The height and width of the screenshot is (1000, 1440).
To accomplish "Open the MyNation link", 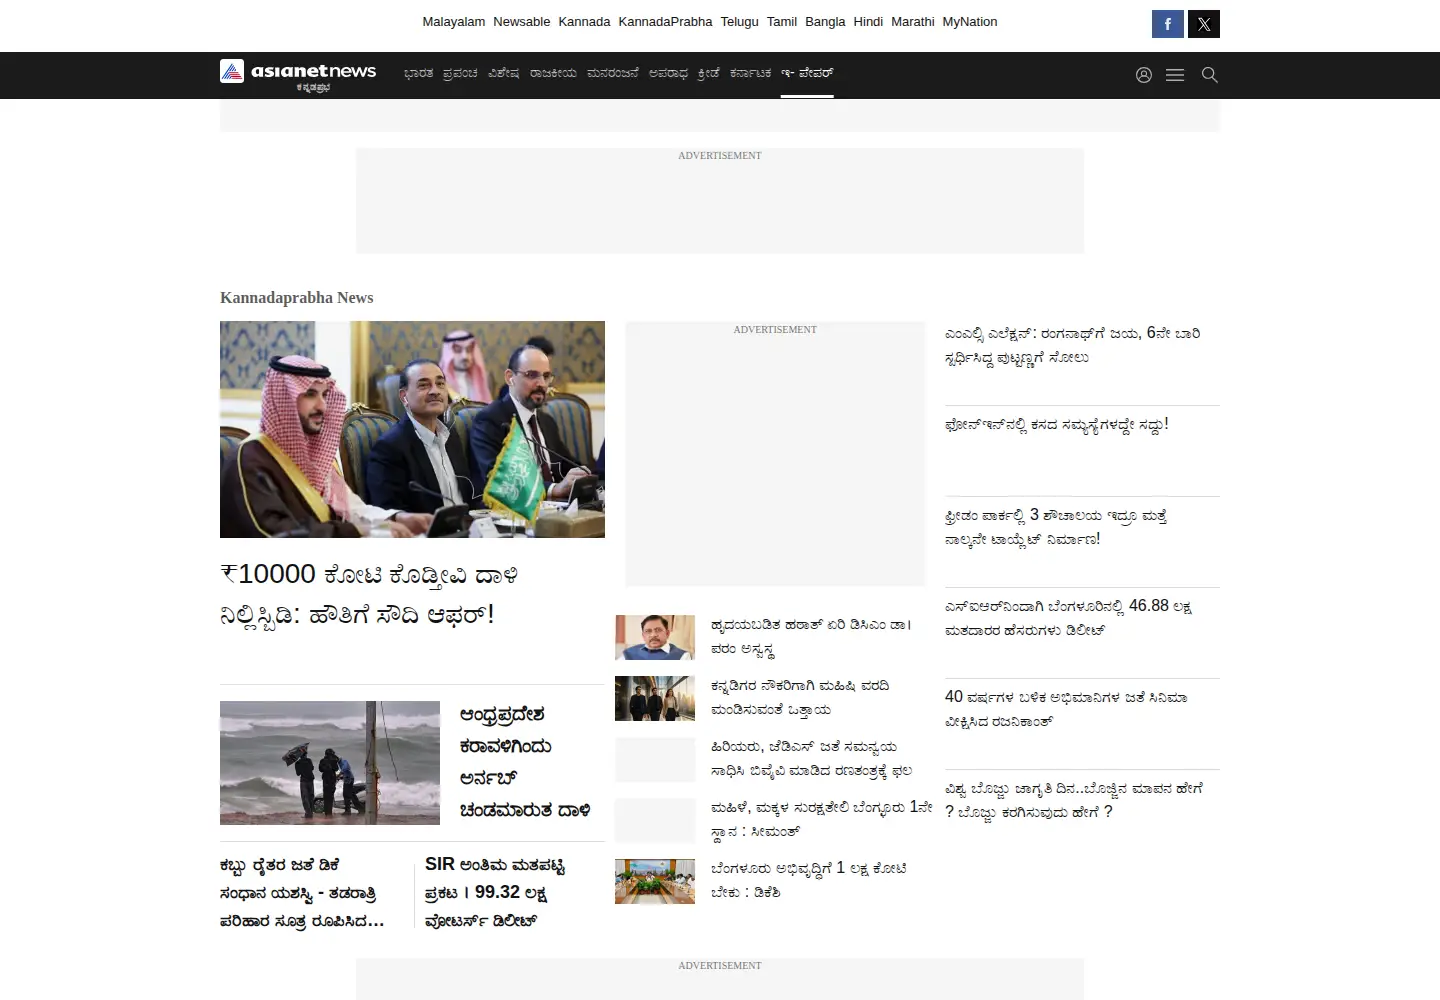I will (x=970, y=22).
